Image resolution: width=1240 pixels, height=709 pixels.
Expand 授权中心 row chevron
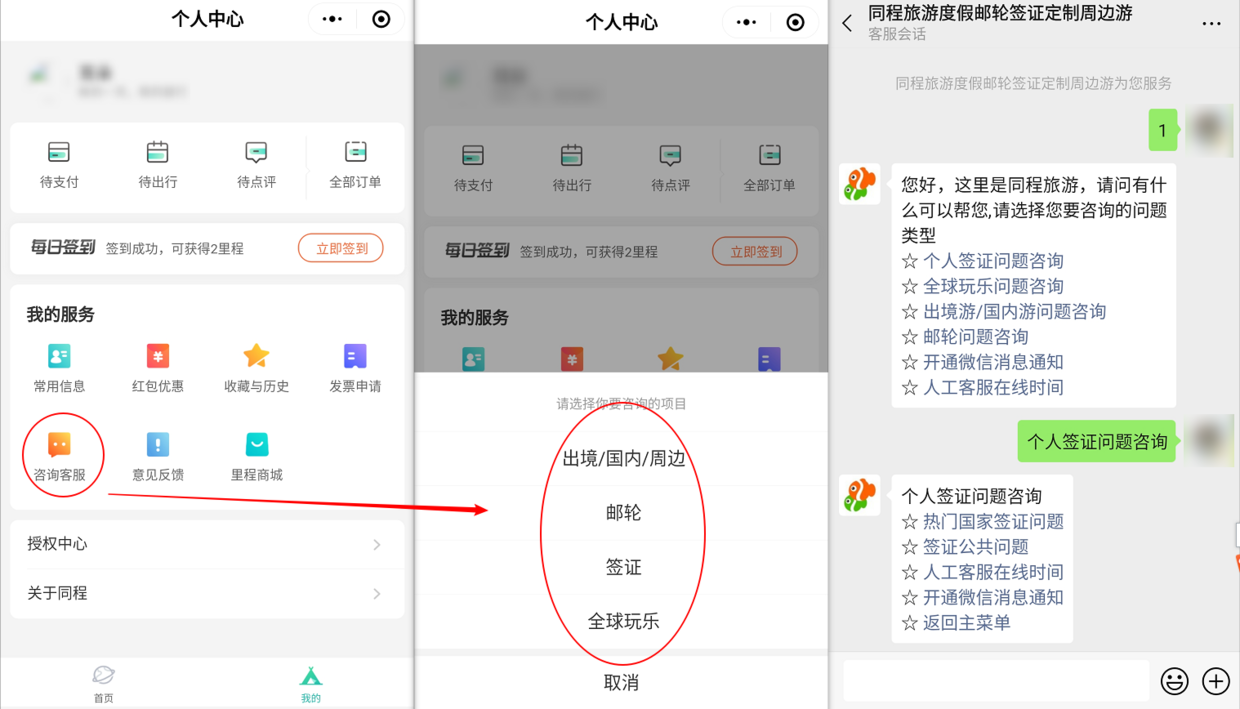pos(377,544)
